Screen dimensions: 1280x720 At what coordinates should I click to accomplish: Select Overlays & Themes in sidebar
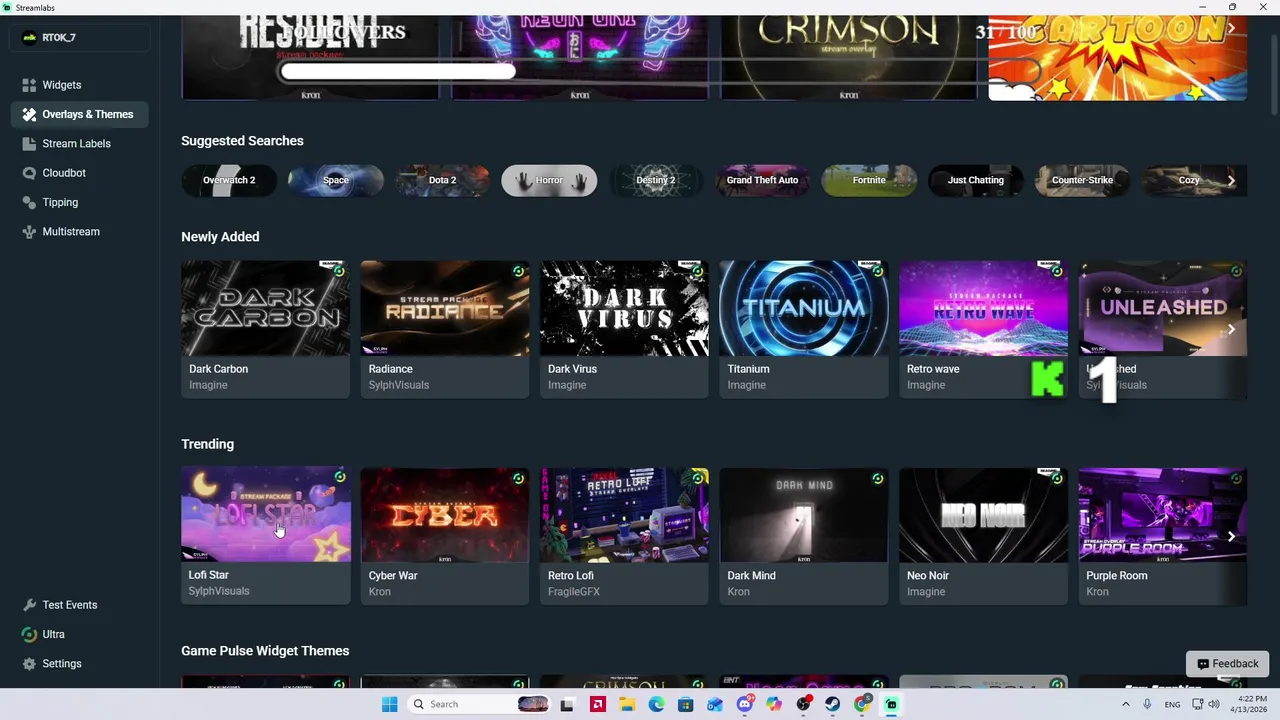pos(80,114)
